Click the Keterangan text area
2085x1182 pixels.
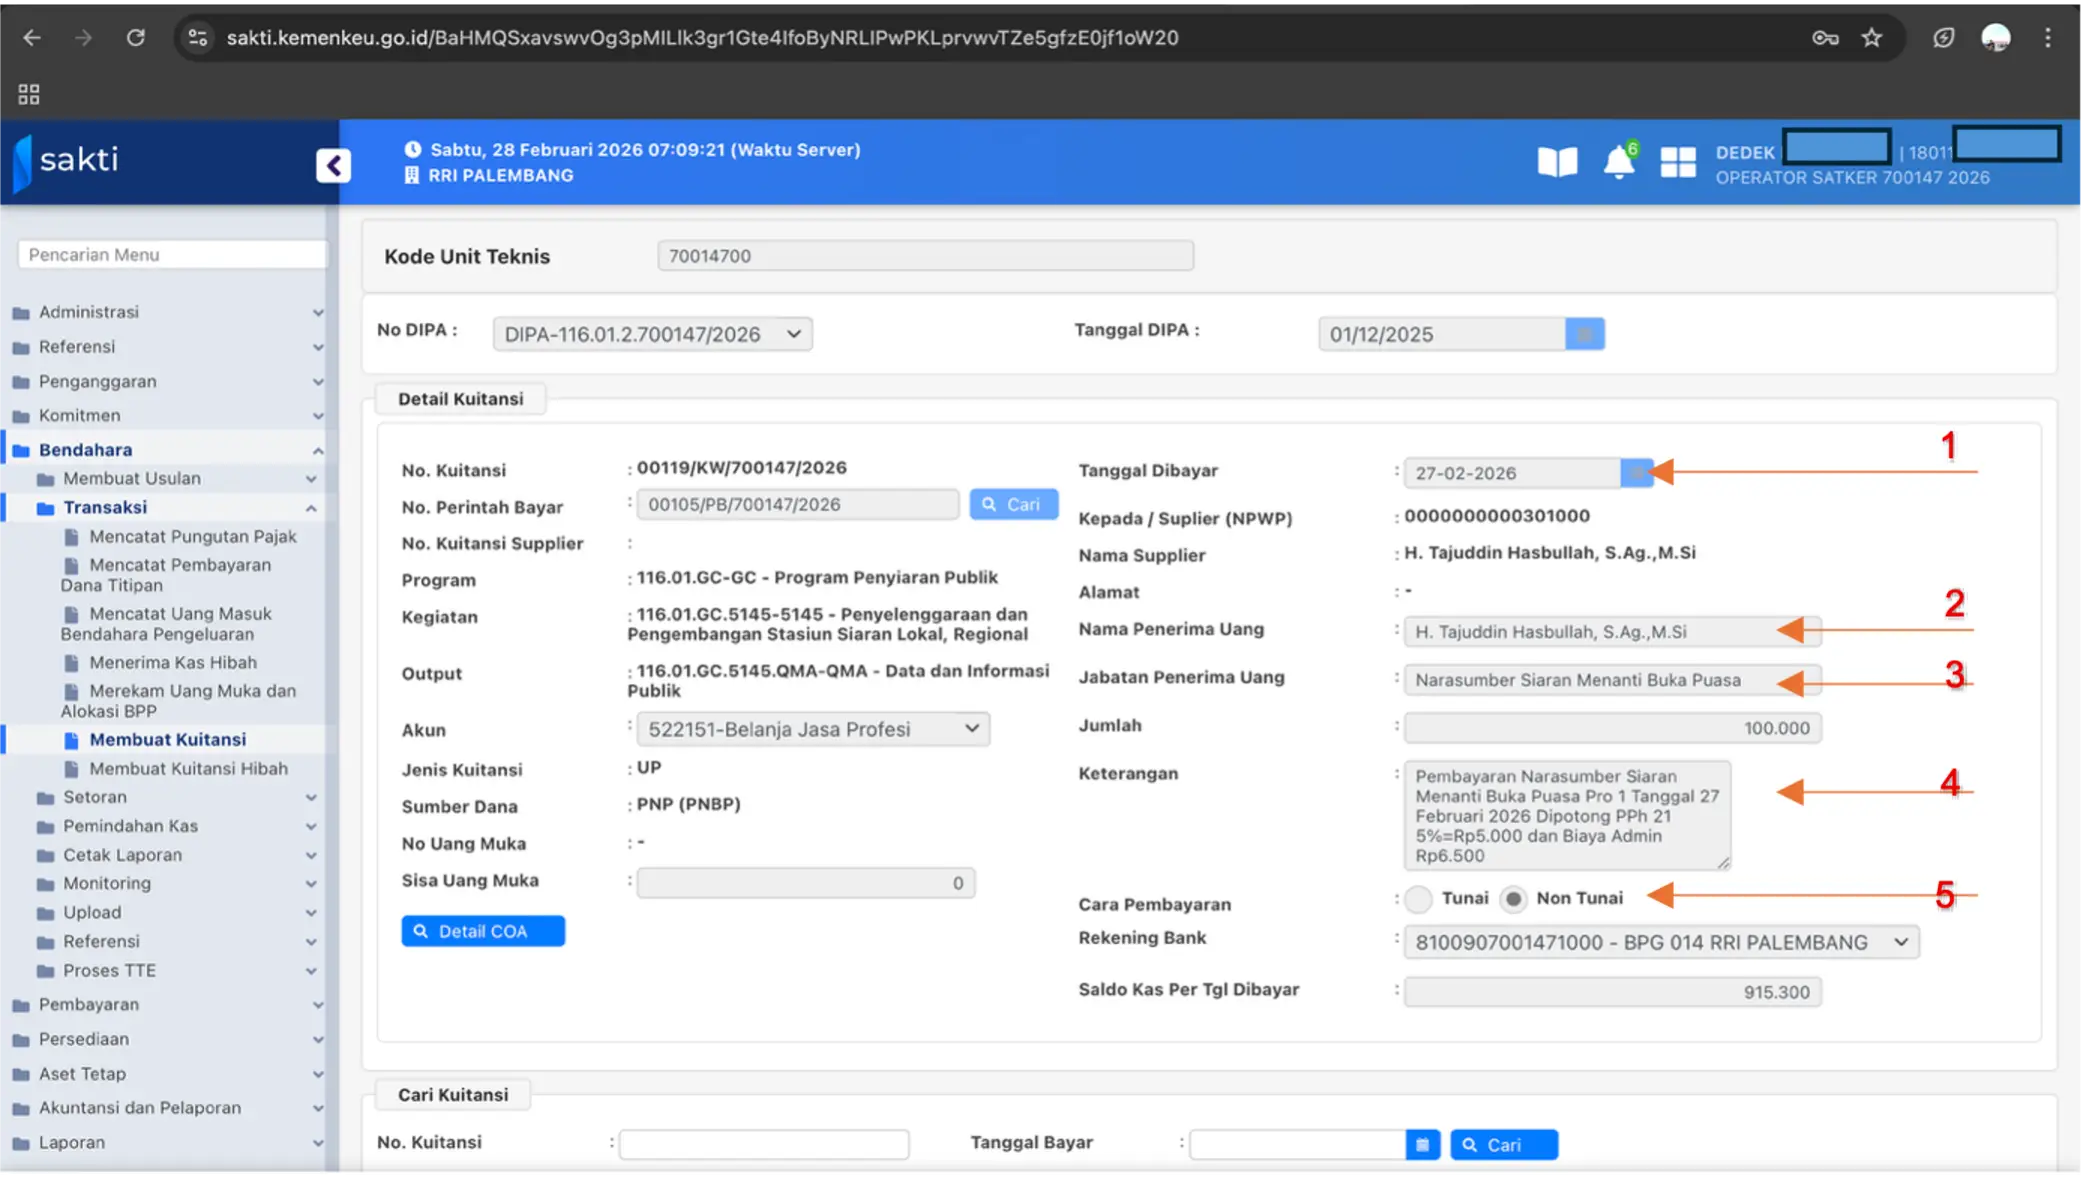[1565, 815]
